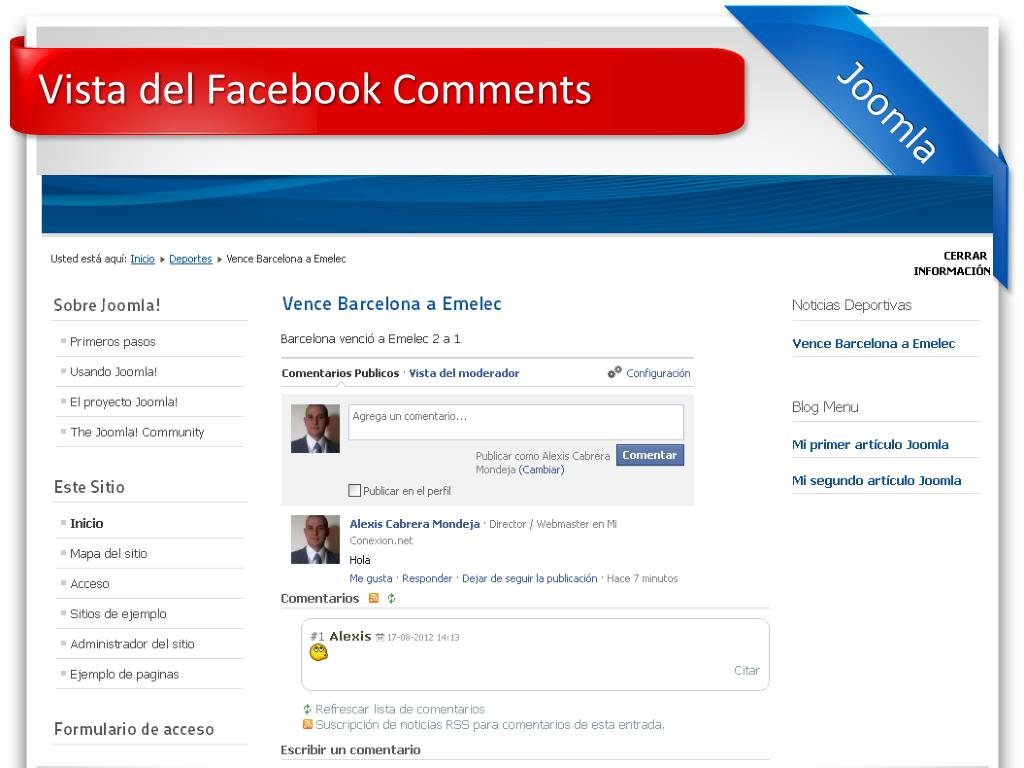1024x768 pixels.
Task: Open The Joomla! Community menu item
Action: 137,432
